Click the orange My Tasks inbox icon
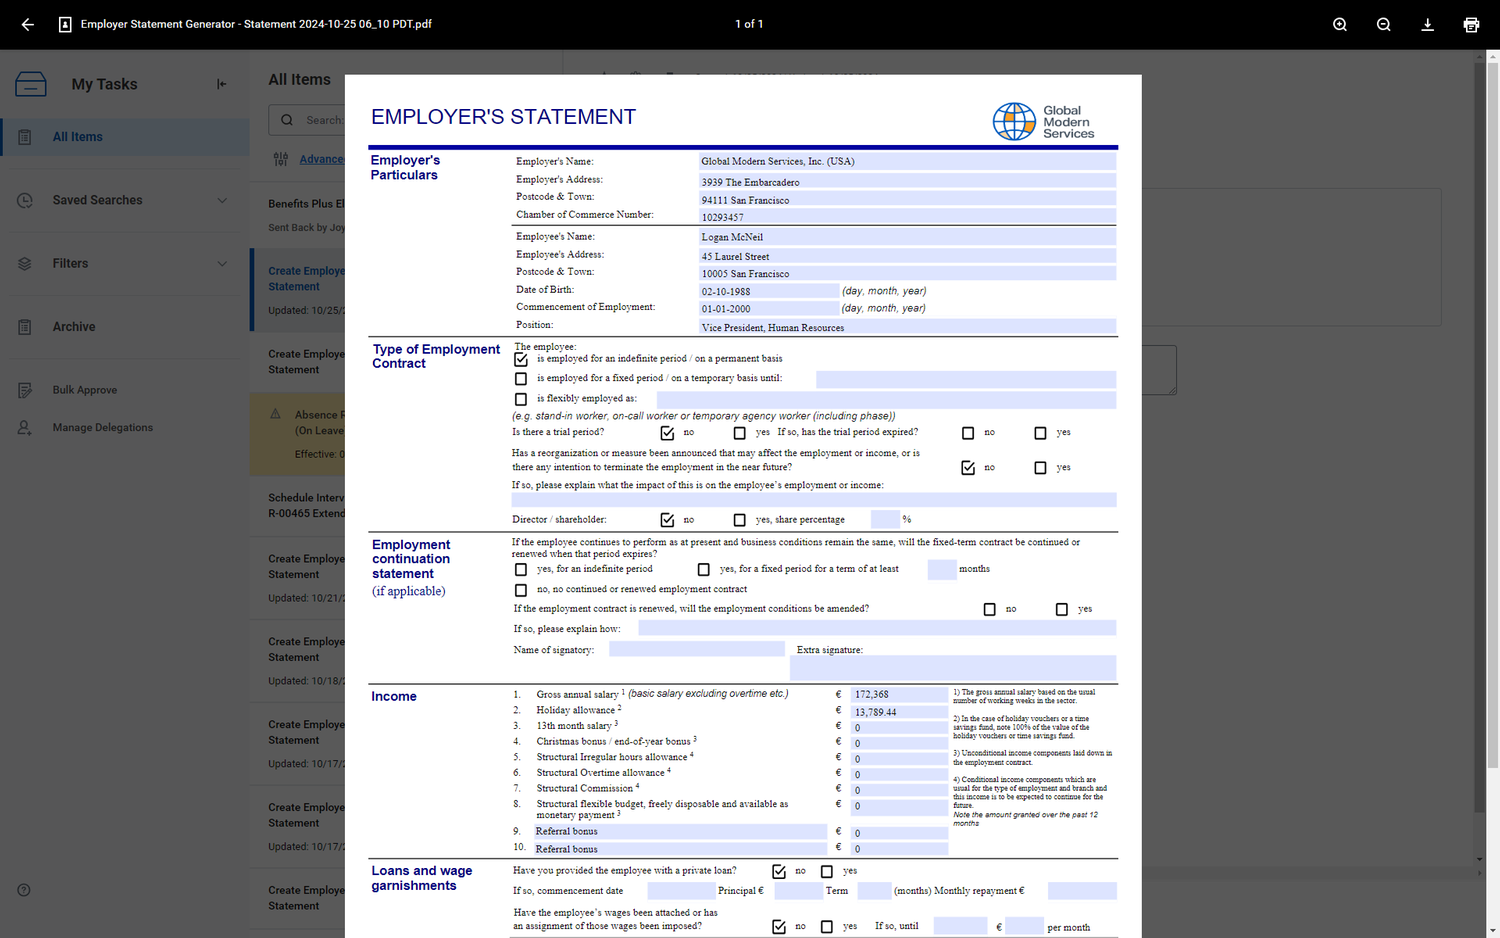 click(31, 84)
